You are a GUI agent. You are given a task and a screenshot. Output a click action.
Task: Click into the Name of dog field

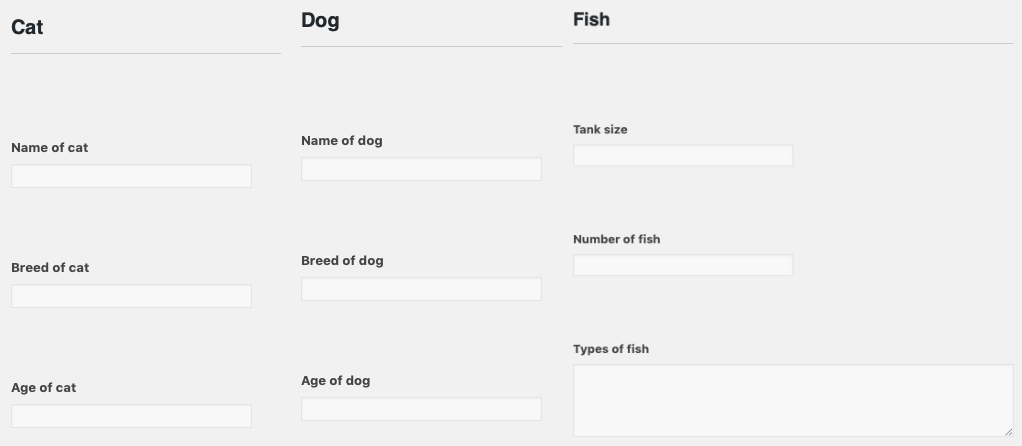coord(421,169)
